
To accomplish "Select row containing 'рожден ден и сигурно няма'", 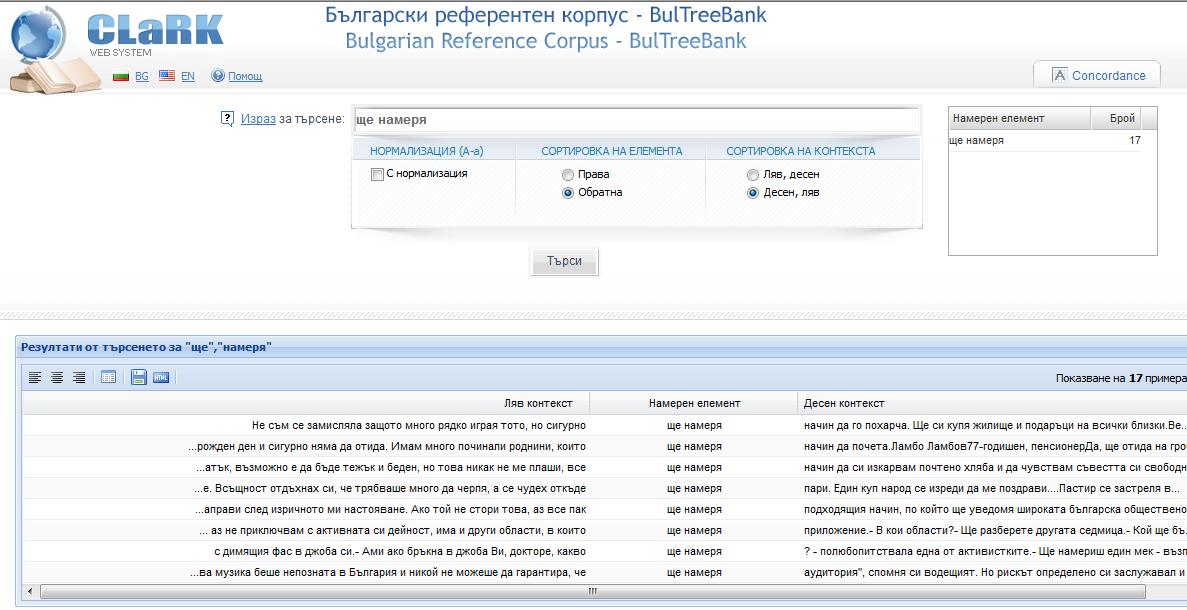I will [605, 447].
